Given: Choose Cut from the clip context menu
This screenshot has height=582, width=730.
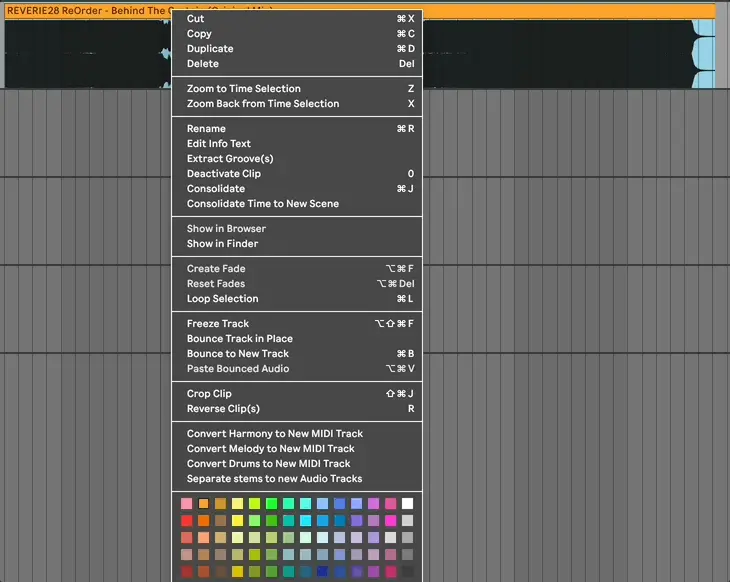Looking at the screenshot, I should coord(297,19).
